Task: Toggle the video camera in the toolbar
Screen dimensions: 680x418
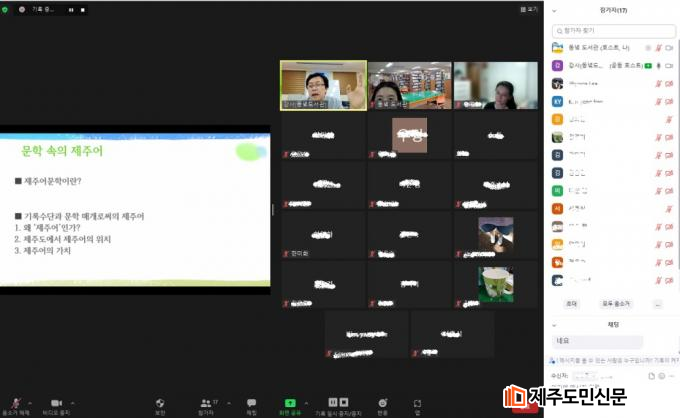Action: pos(56,402)
